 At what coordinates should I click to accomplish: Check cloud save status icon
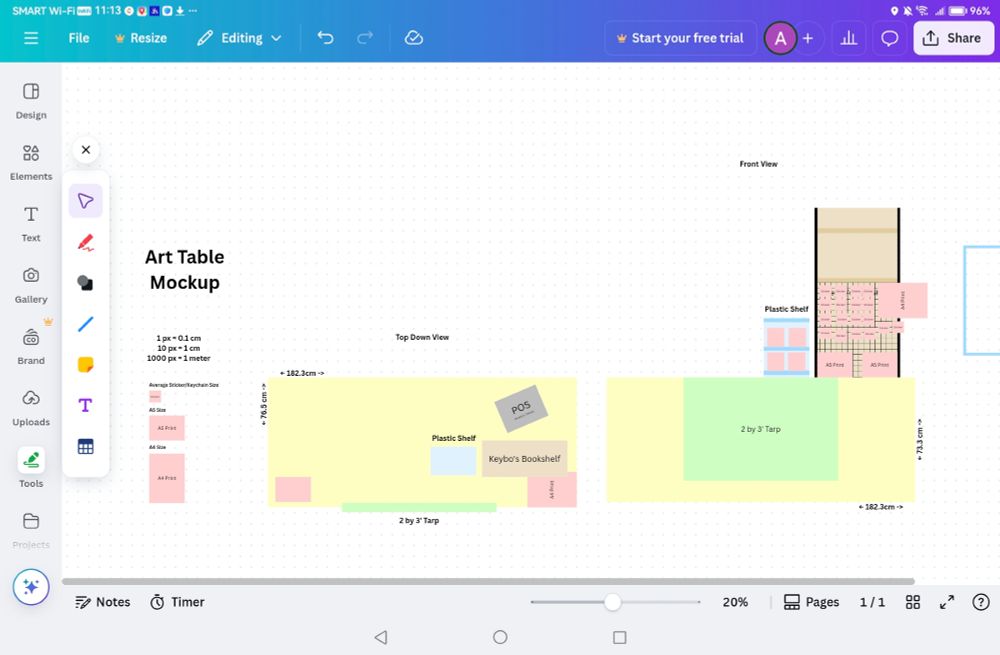(x=414, y=38)
